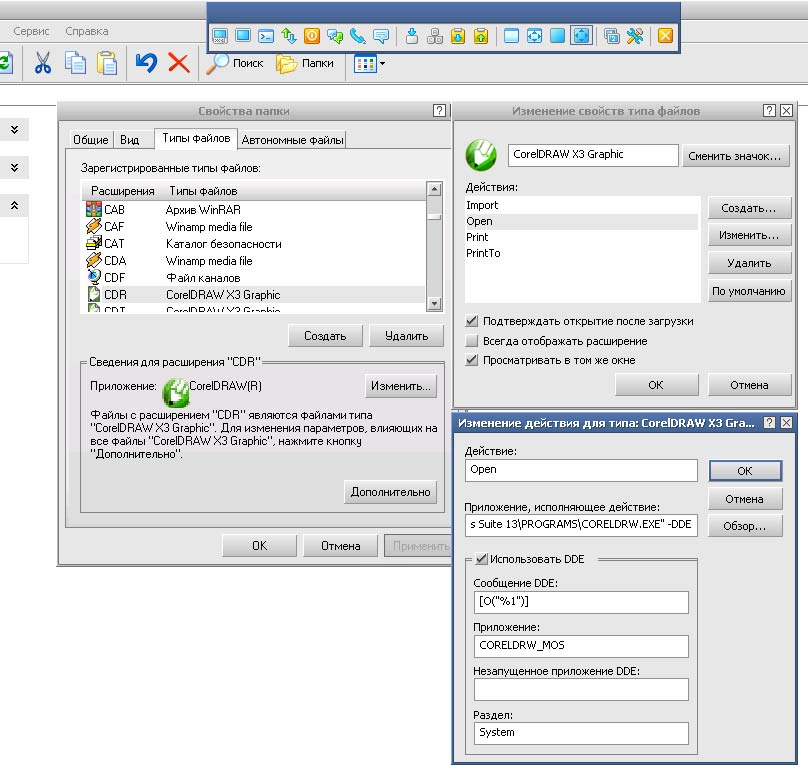Click the red Delete X icon
Screen dimensions: 808x777
pos(179,63)
